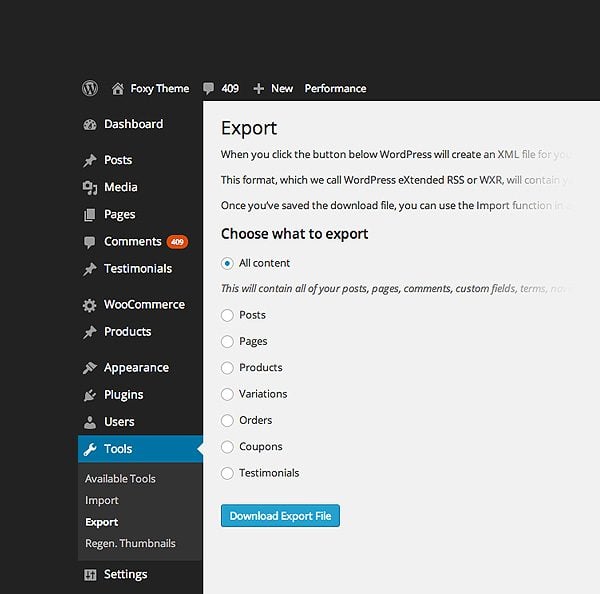This screenshot has width=600, height=594.
Task: Select the All content radio button
Action: pos(227,263)
